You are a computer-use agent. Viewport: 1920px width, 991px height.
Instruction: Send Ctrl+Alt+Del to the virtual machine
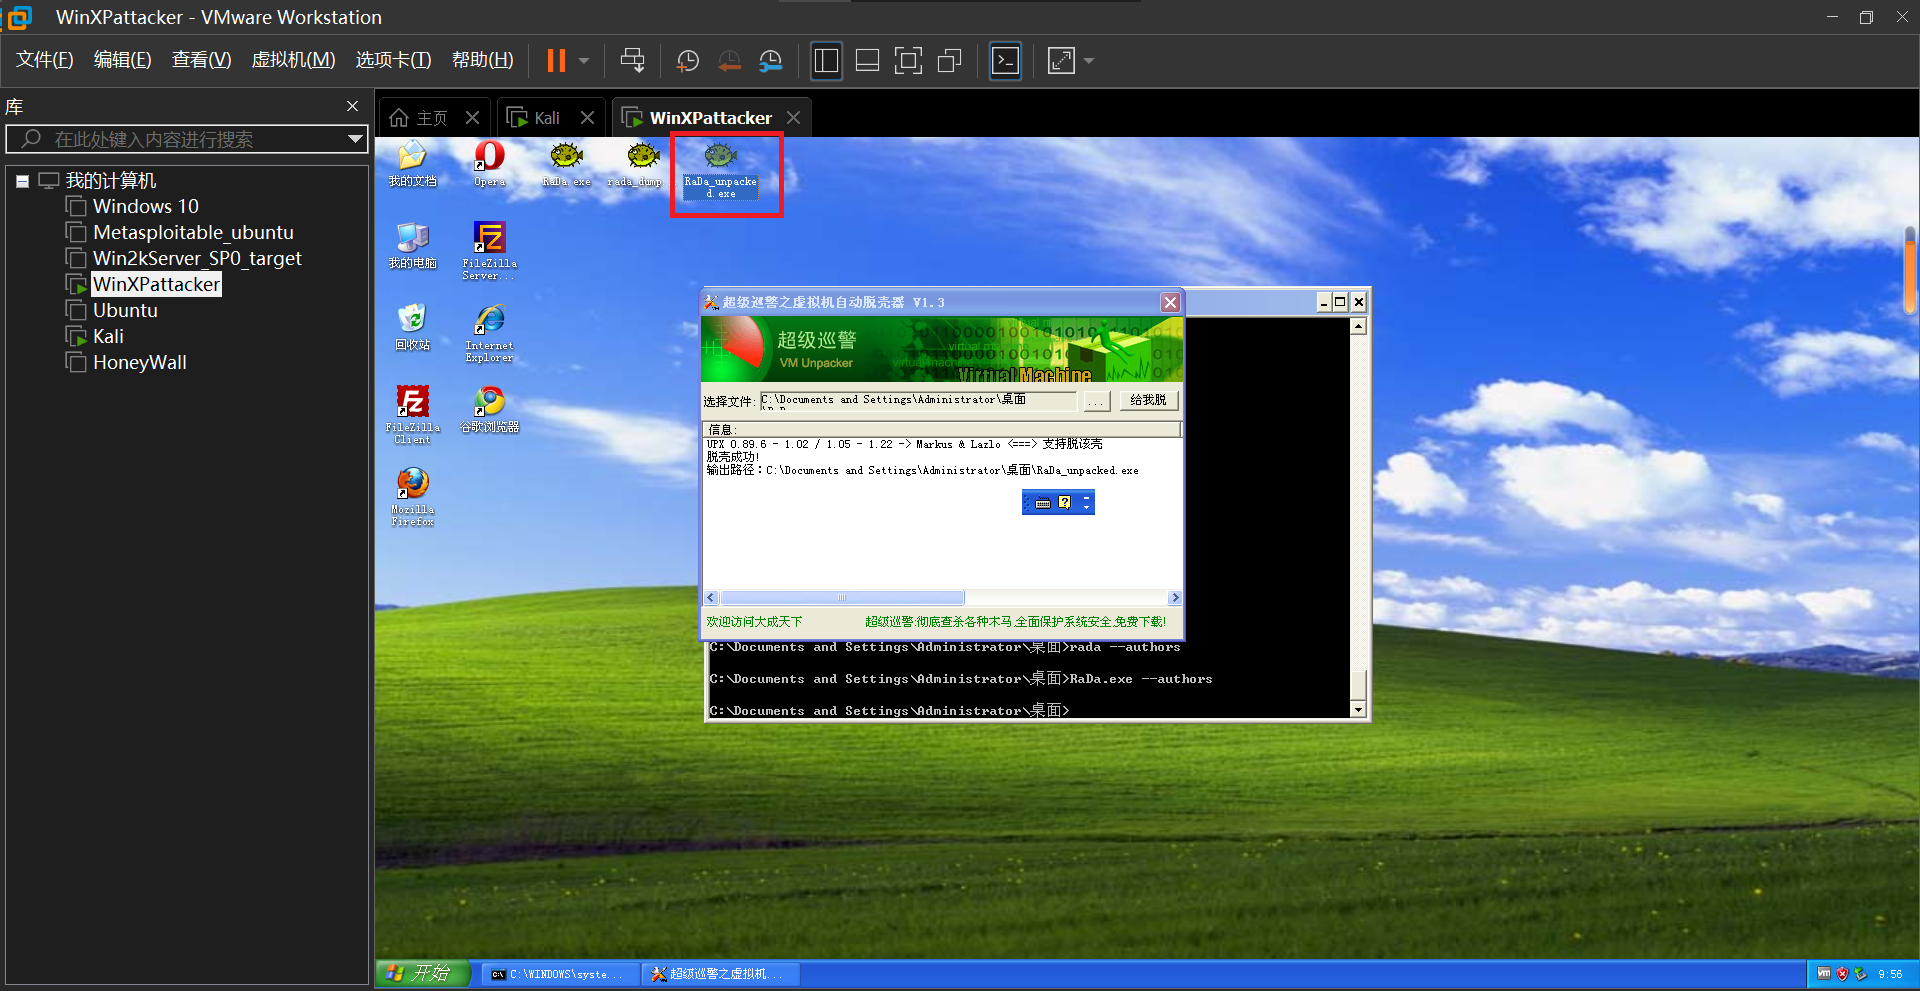[633, 61]
